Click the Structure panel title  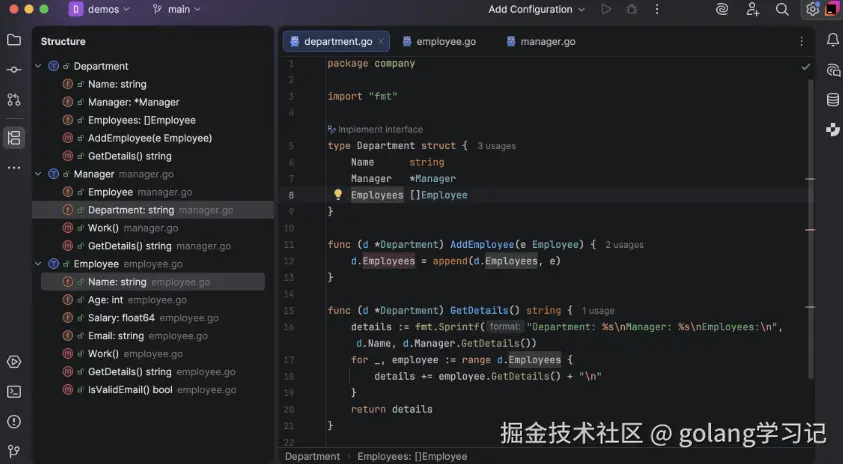click(63, 41)
